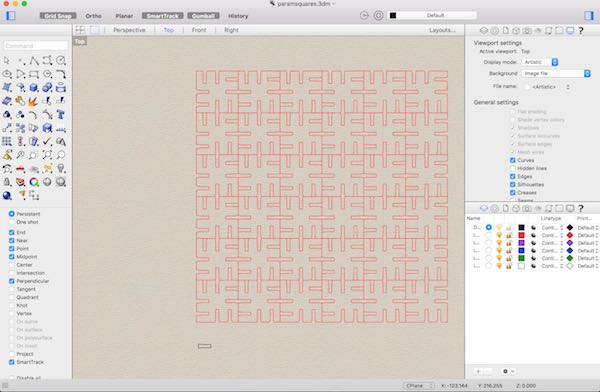
Task: Open the Layouts... menu
Action: pyautogui.click(x=442, y=30)
